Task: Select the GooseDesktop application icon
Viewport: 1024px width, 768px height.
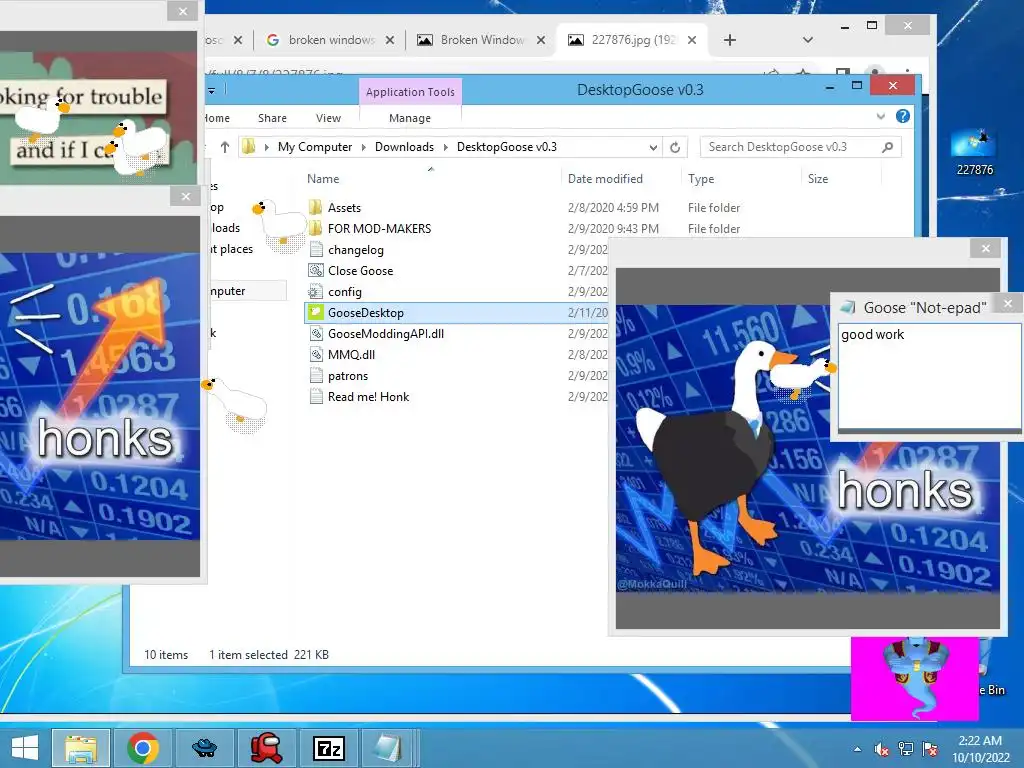Action: (x=316, y=312)
